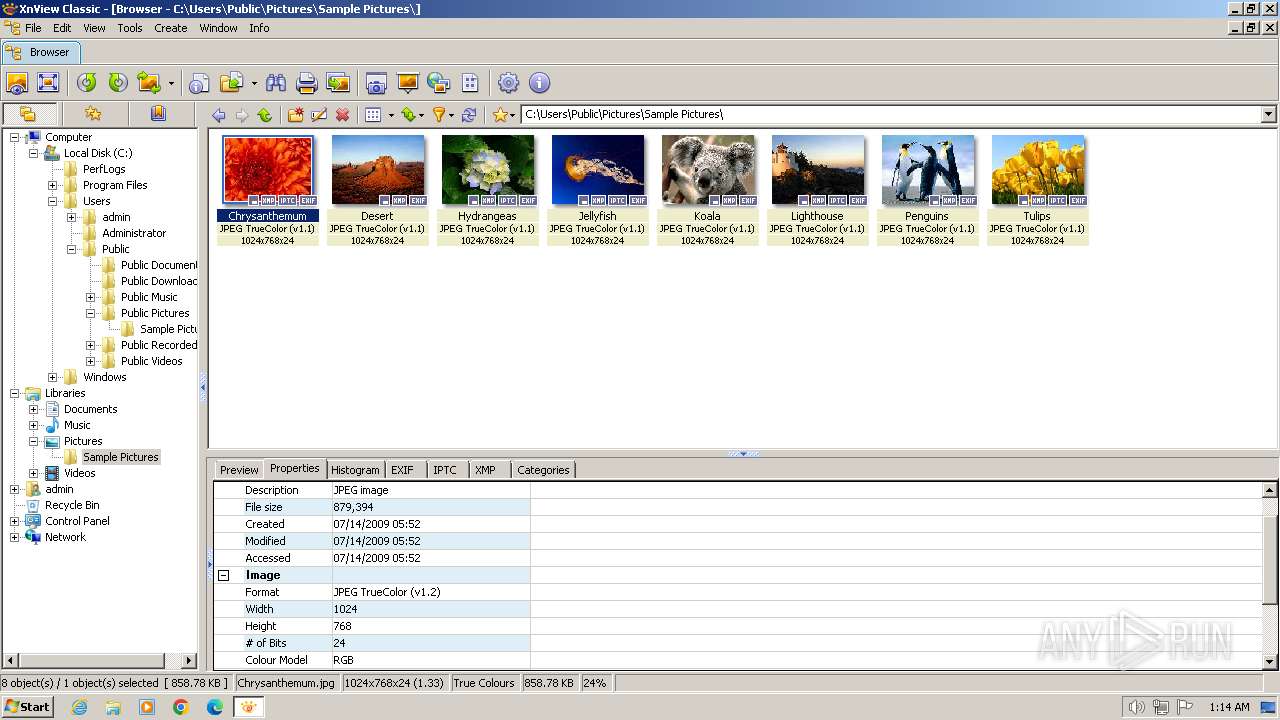Expand the Program Files folder

tap(53, 185)
